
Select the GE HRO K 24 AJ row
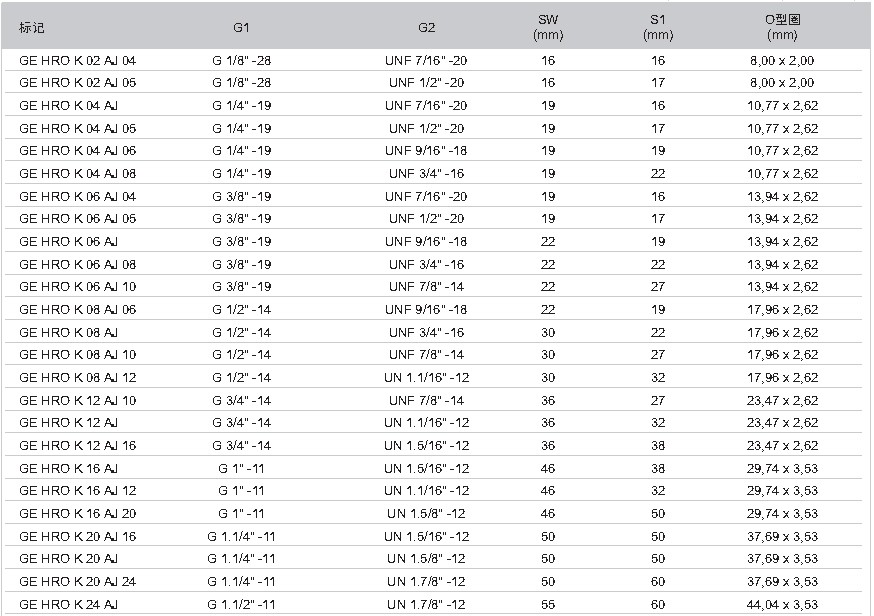click(x=434, y=604)
